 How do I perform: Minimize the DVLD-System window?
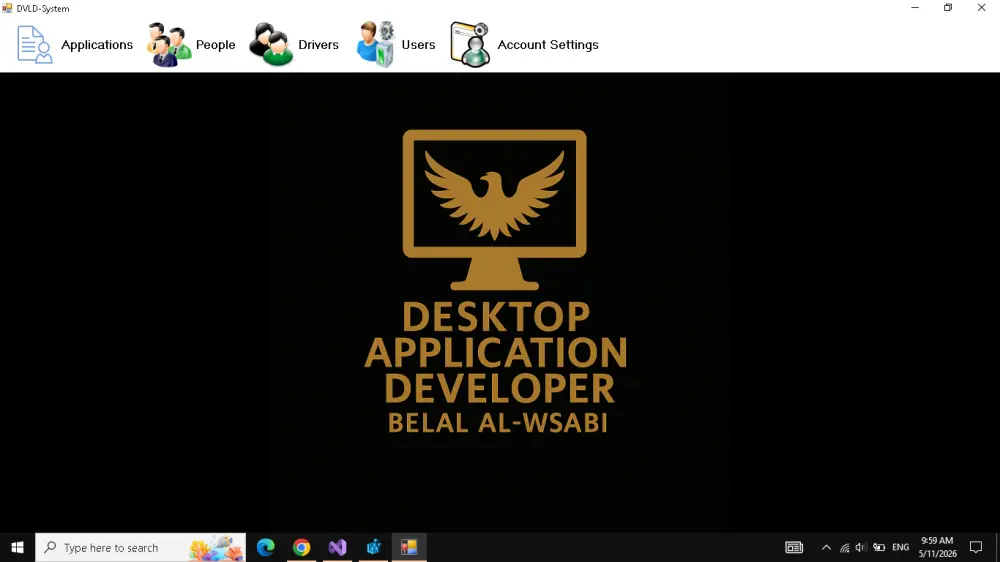[x=915, y=8]
